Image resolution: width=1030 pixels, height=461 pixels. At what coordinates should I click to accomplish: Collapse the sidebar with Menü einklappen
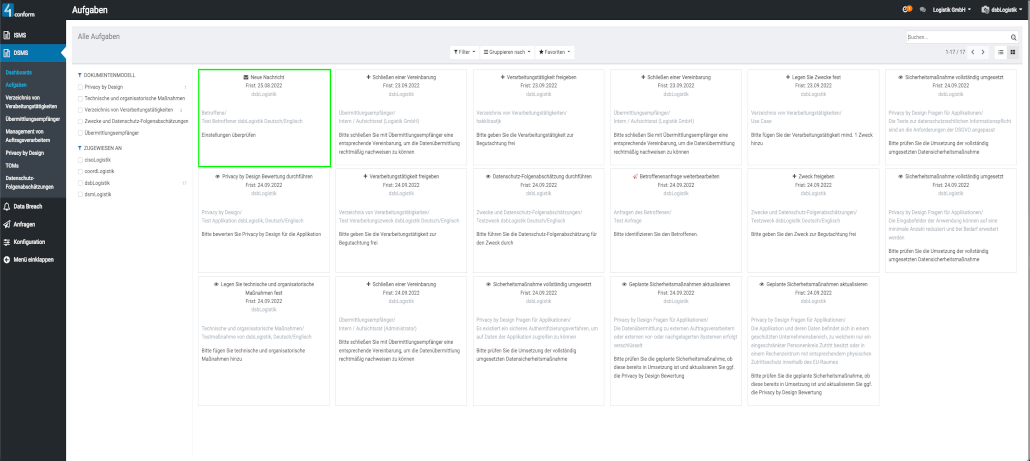pos(33,259)
